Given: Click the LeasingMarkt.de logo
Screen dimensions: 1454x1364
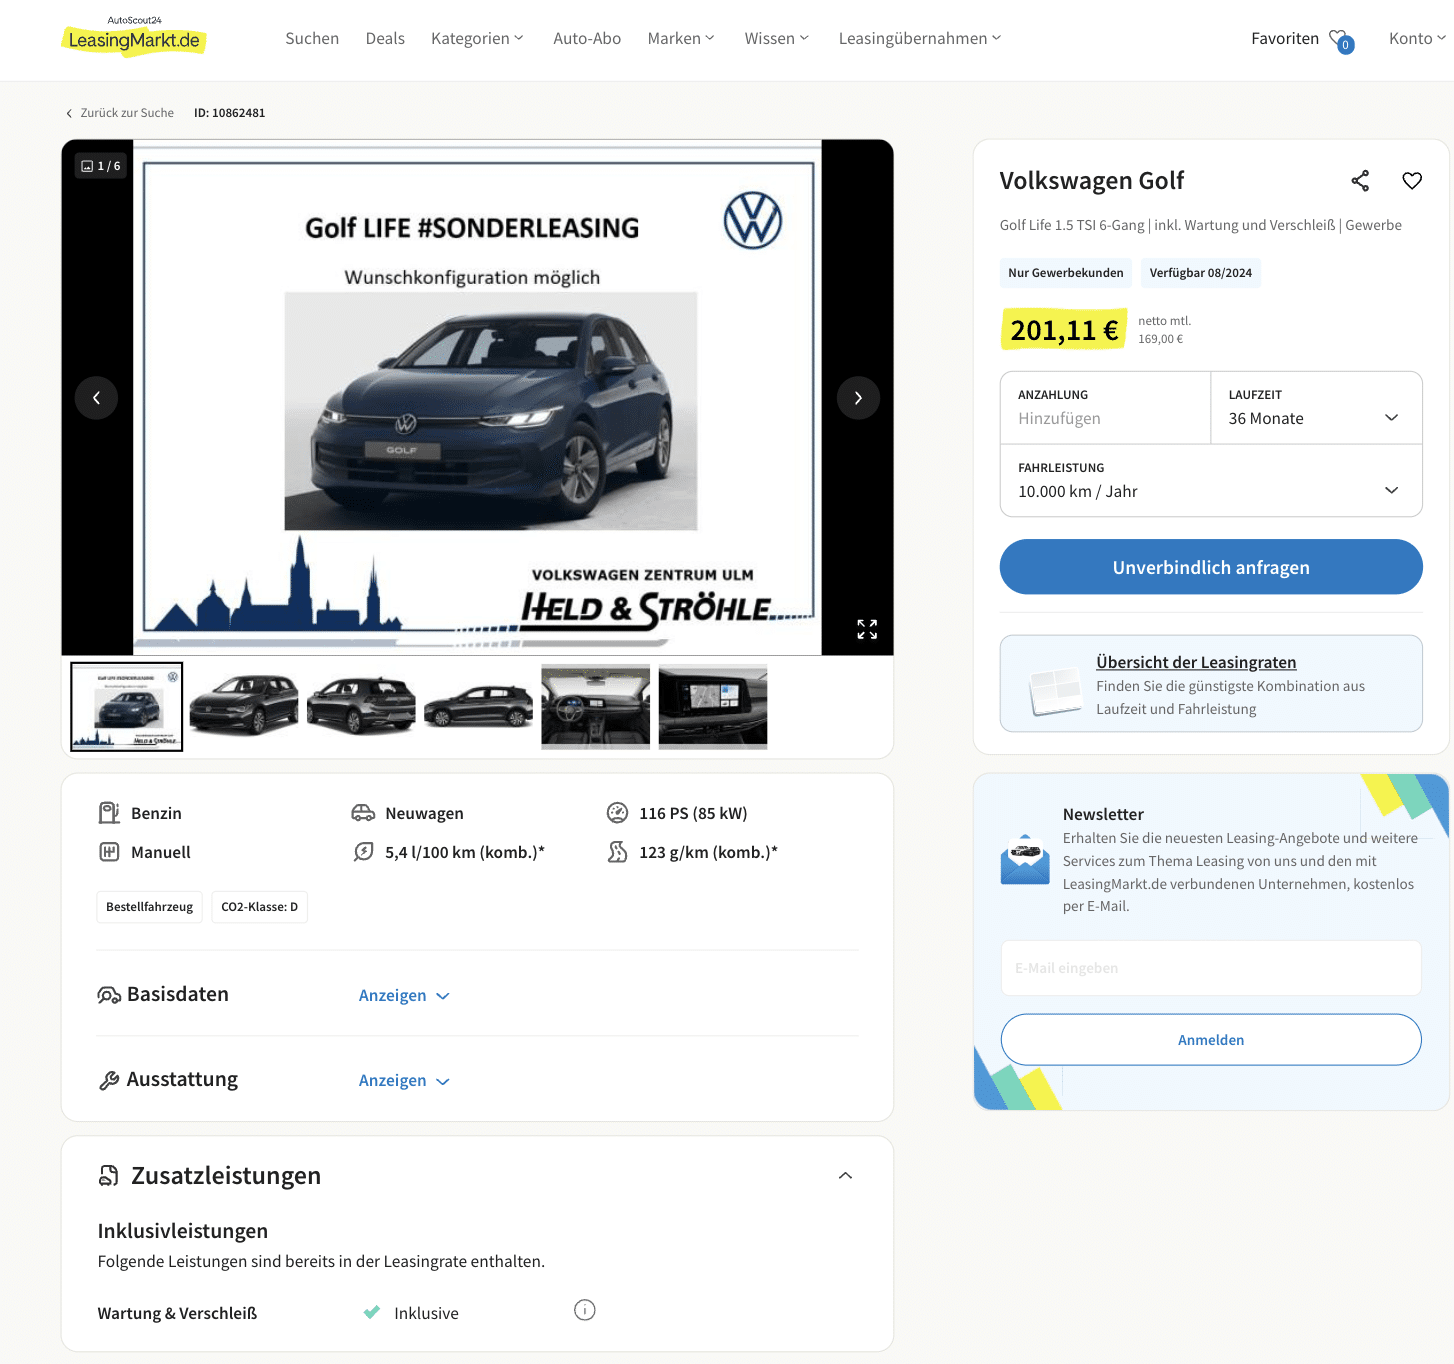Looking at the screenshot, I should pos(134,36).
